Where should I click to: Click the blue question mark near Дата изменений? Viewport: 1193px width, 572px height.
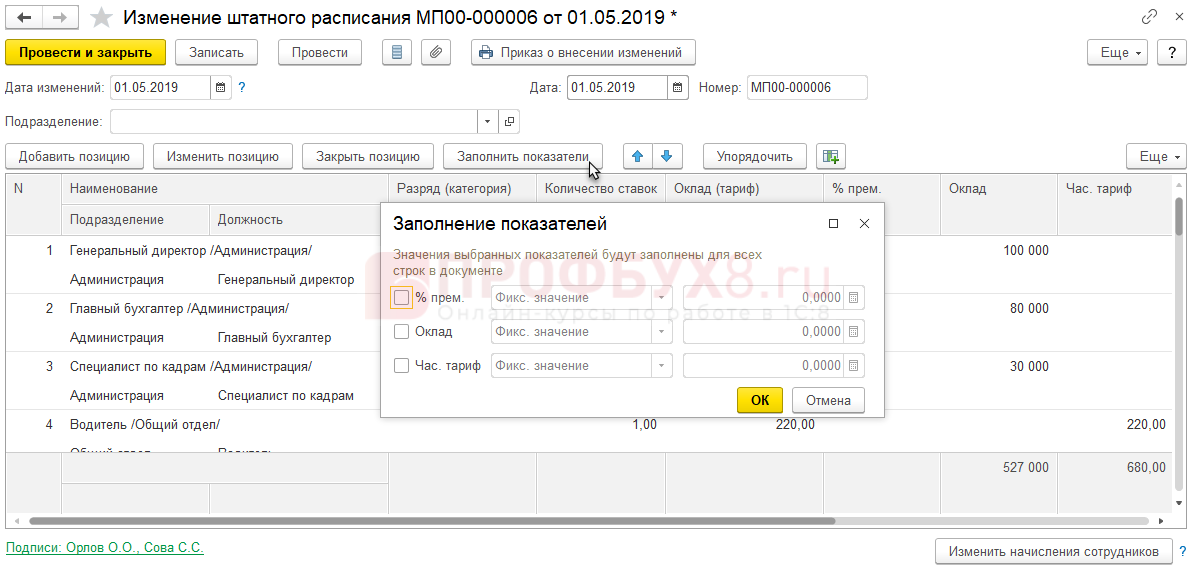(242, 87)
